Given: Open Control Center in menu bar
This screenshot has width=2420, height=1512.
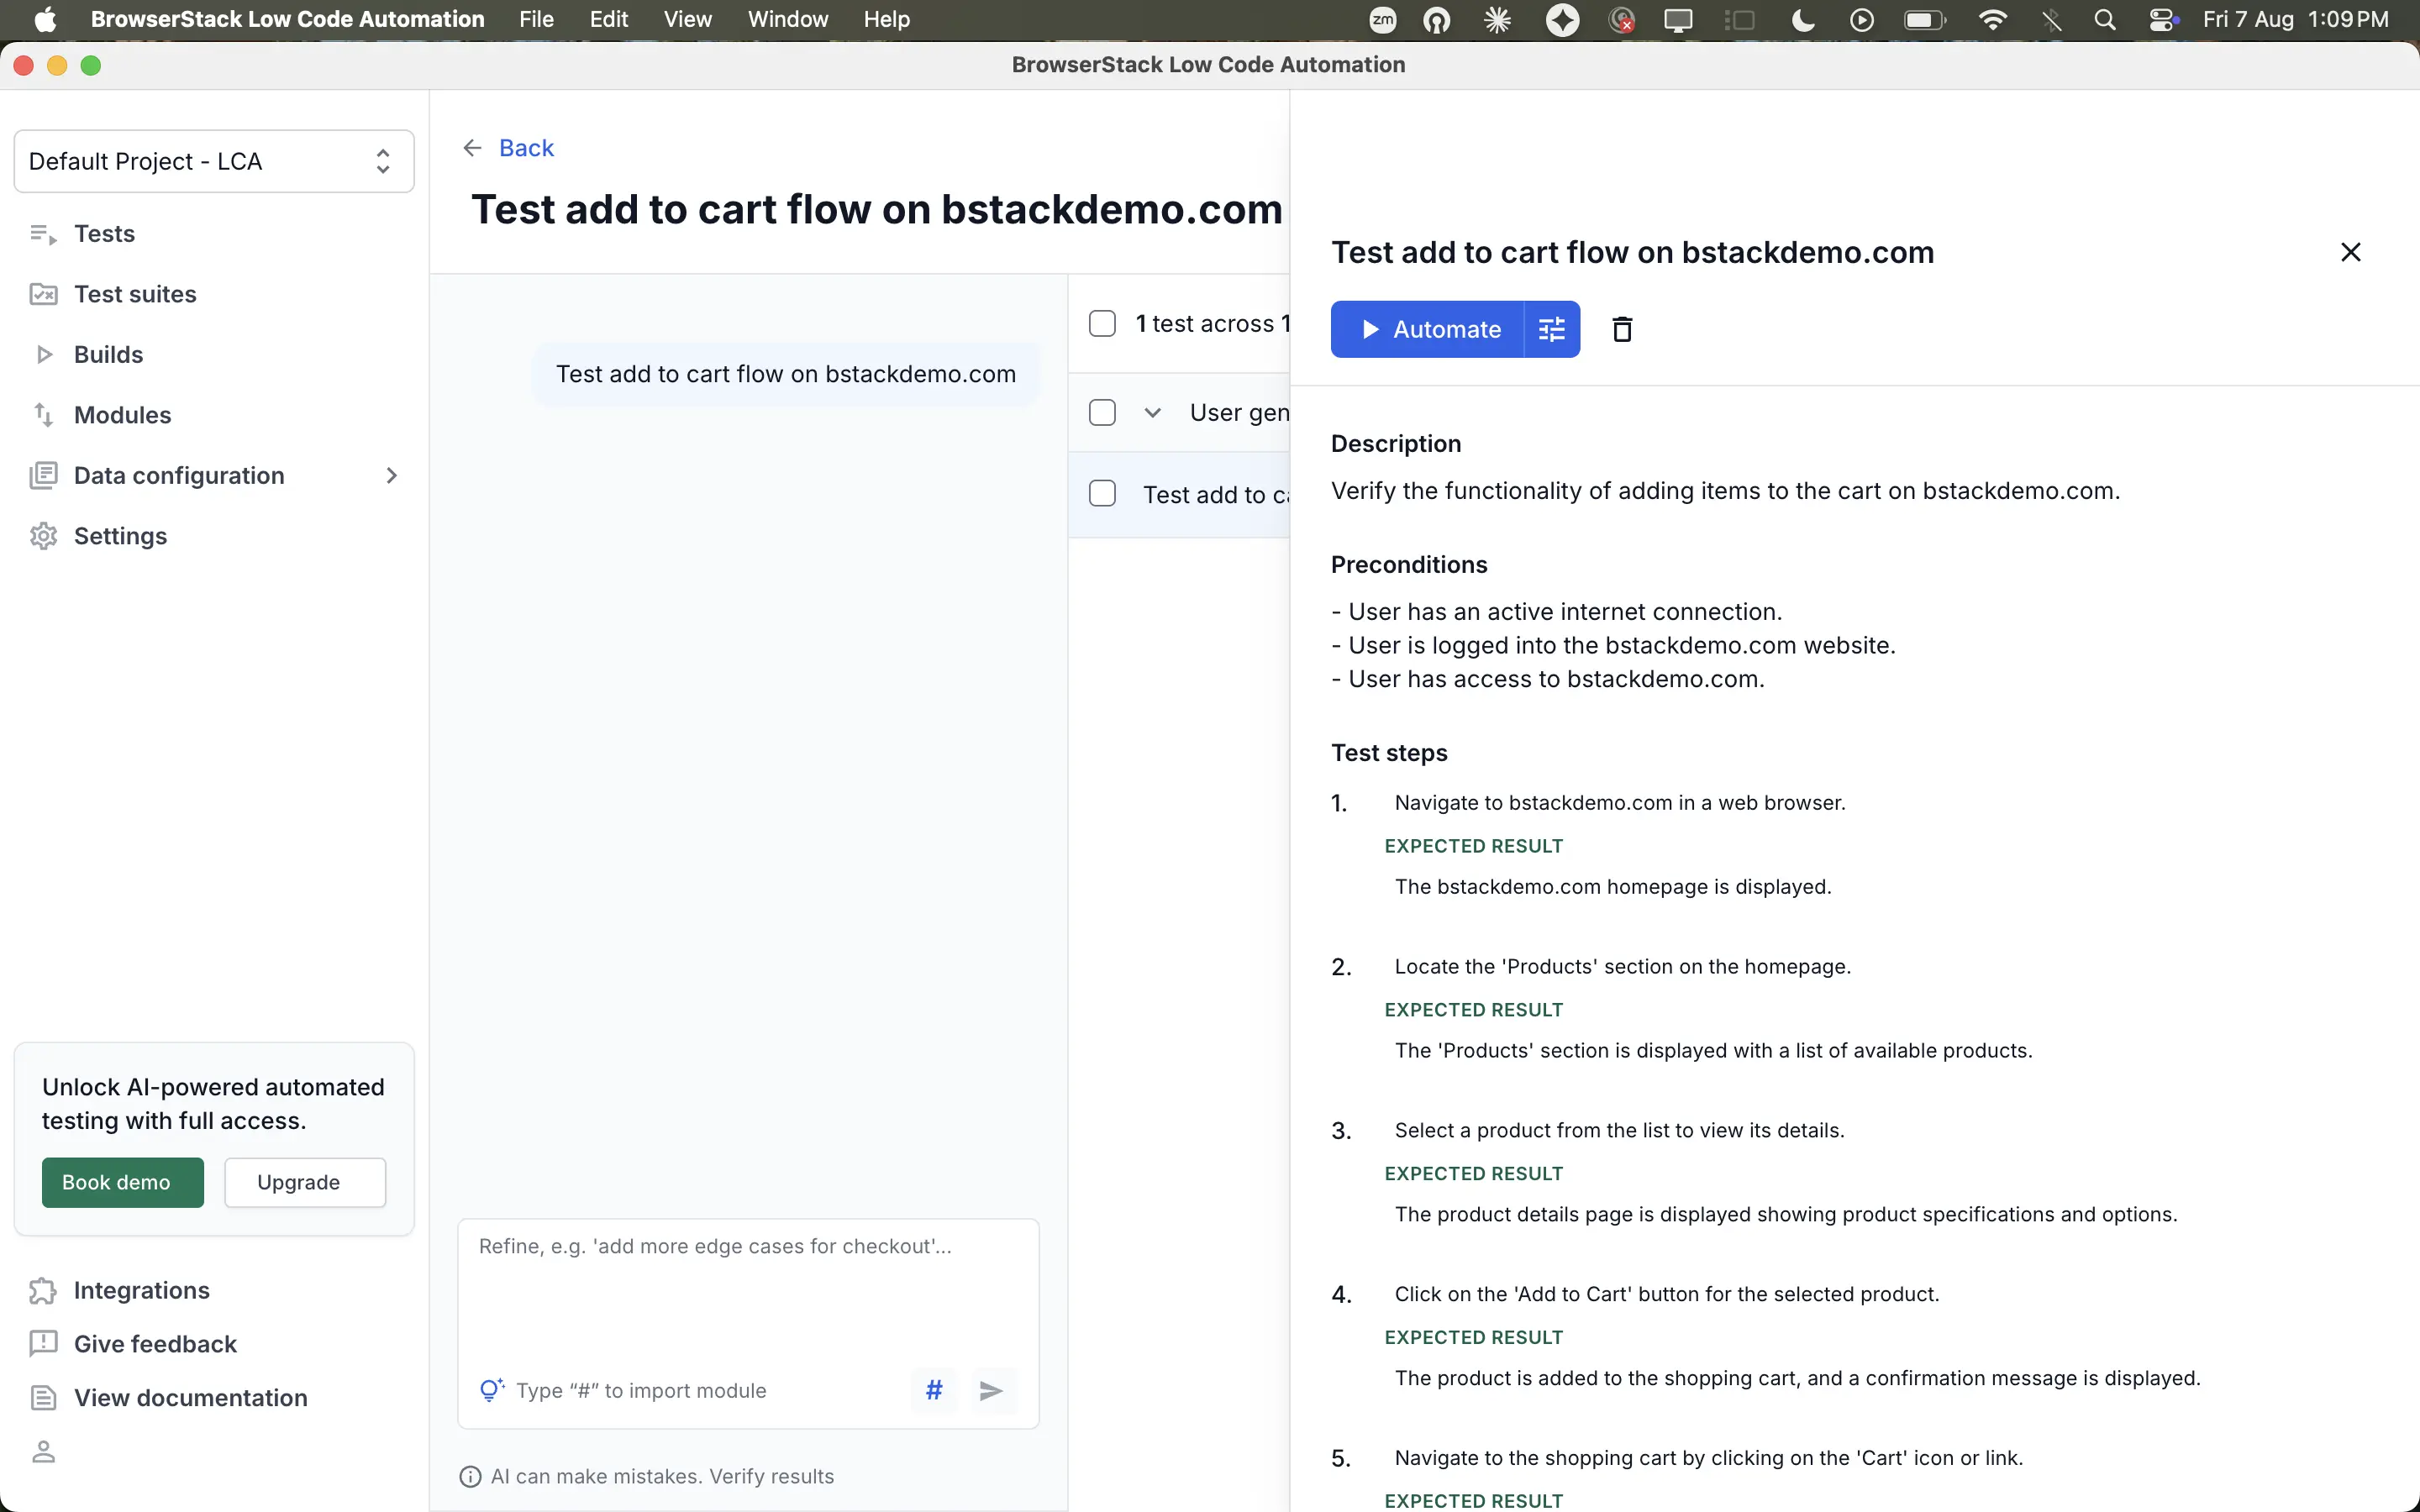Looking at the screenshot, I should click(x=2162, y=19).
